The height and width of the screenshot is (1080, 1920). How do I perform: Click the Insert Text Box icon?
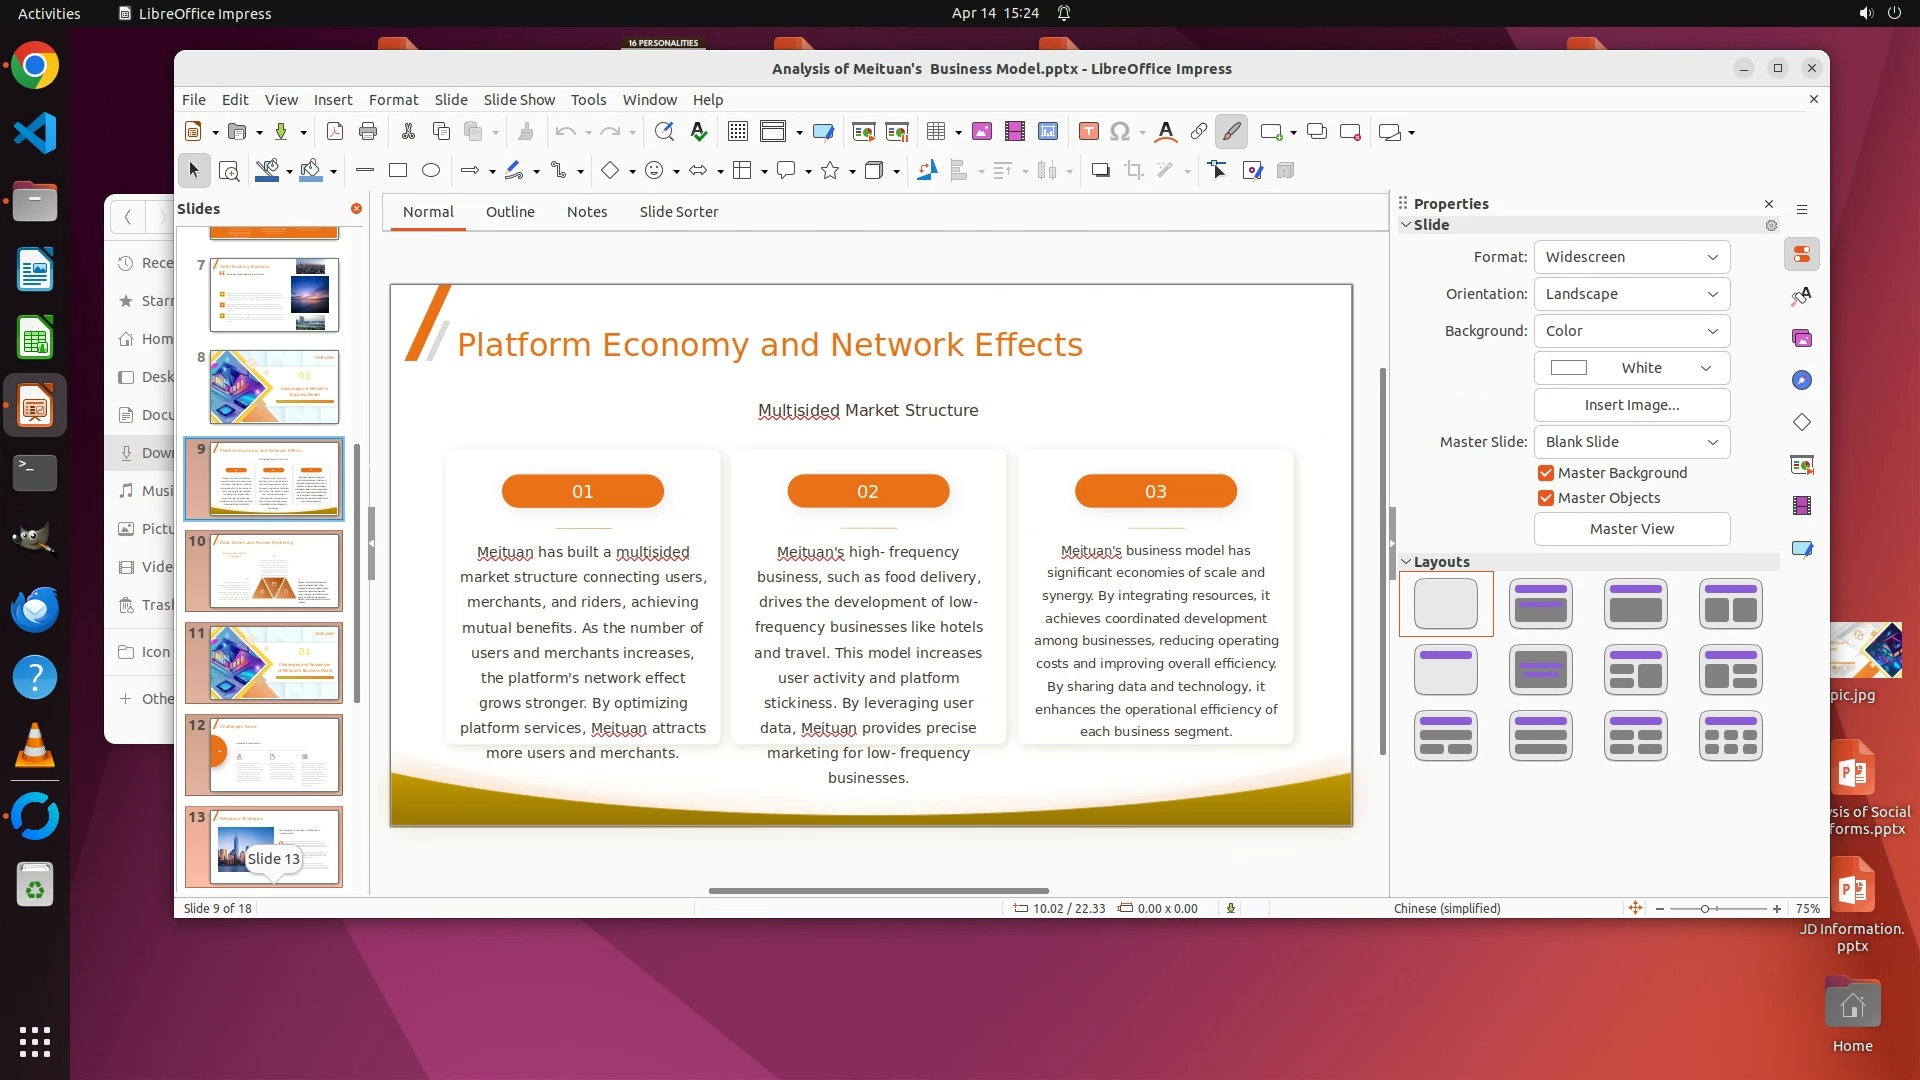(x=1089, y=132)
